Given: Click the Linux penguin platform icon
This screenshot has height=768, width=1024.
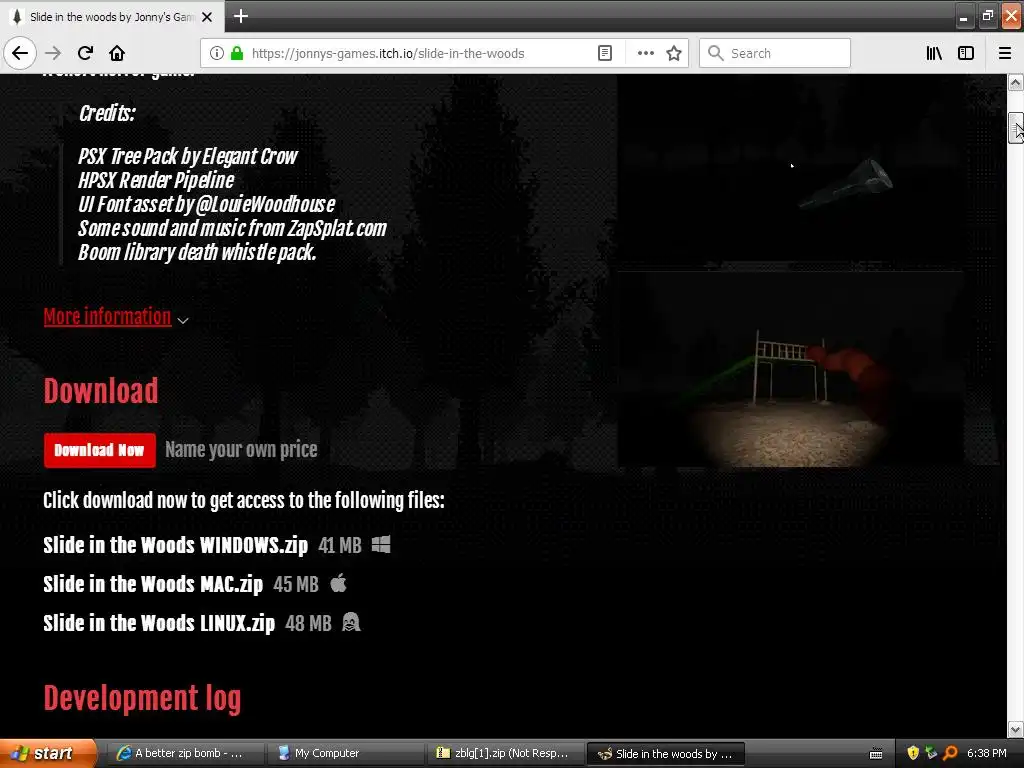Looking at the screenshot, I should coord(351,622).
